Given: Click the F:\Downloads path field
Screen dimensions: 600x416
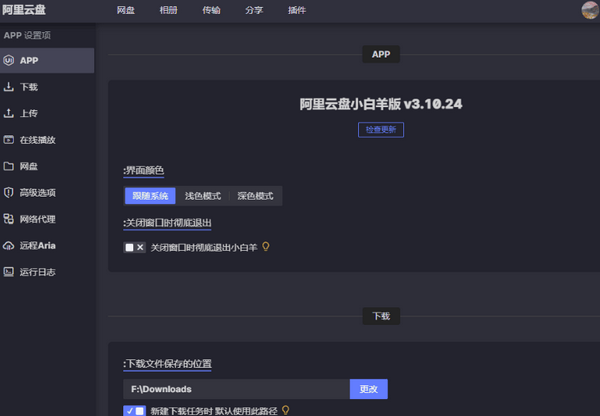Looking at the screenshot, I should (x=236, y=389).
